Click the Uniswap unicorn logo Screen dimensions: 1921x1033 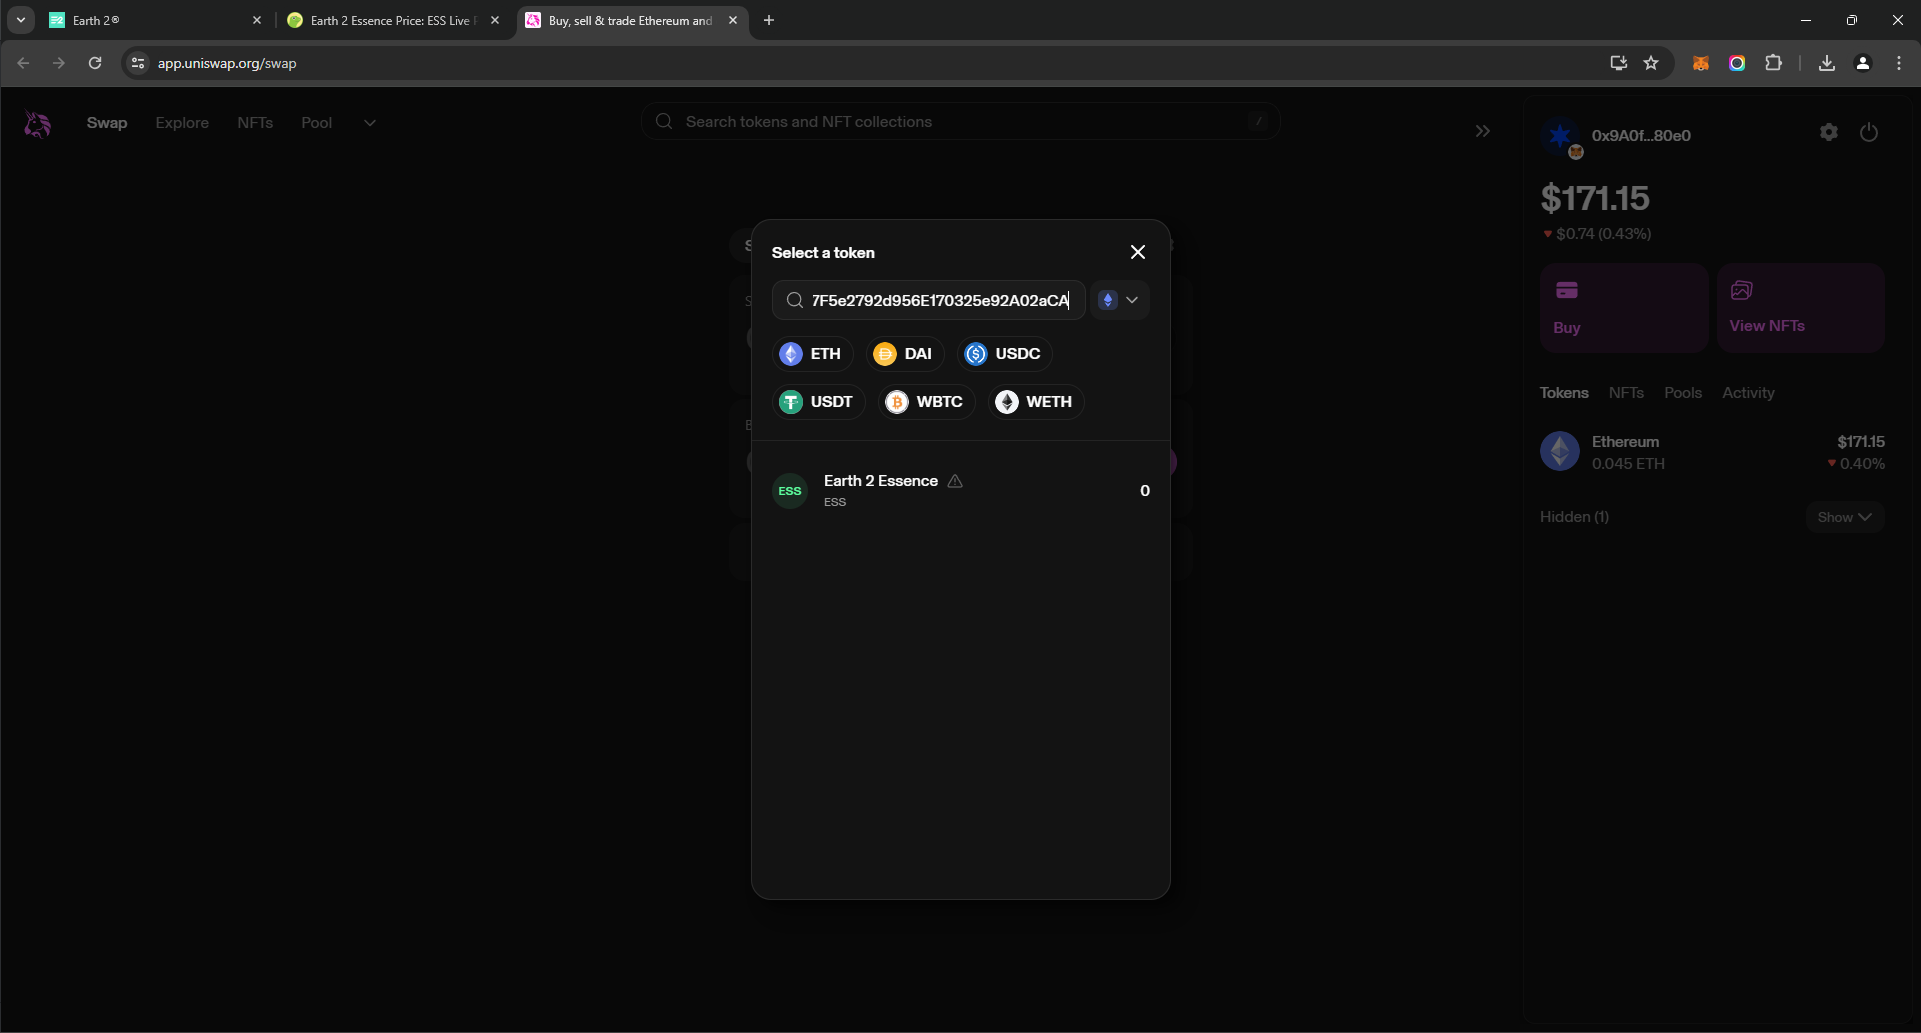click(38, 124)
